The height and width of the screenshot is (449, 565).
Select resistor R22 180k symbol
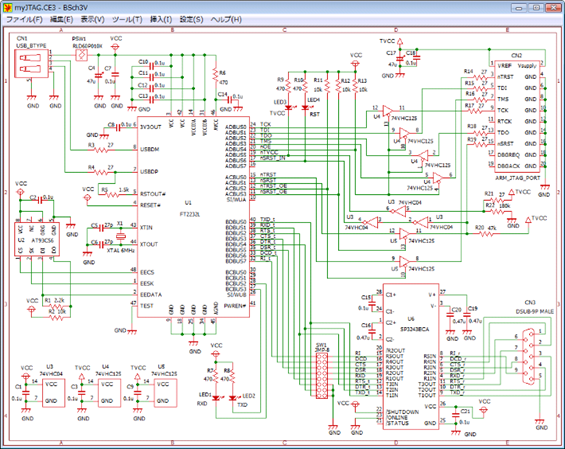[497, 212]
